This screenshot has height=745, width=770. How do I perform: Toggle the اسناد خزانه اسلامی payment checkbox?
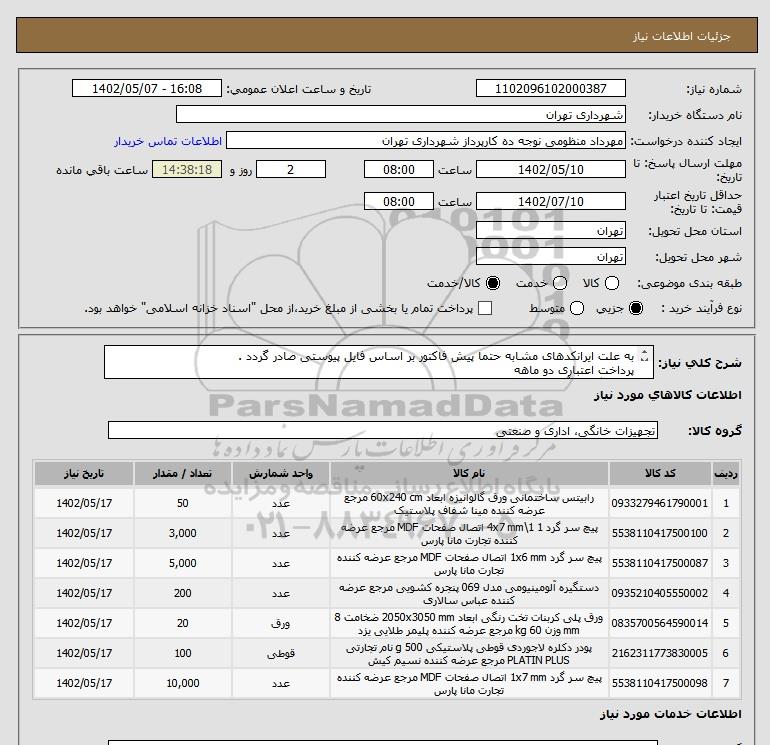485,308
